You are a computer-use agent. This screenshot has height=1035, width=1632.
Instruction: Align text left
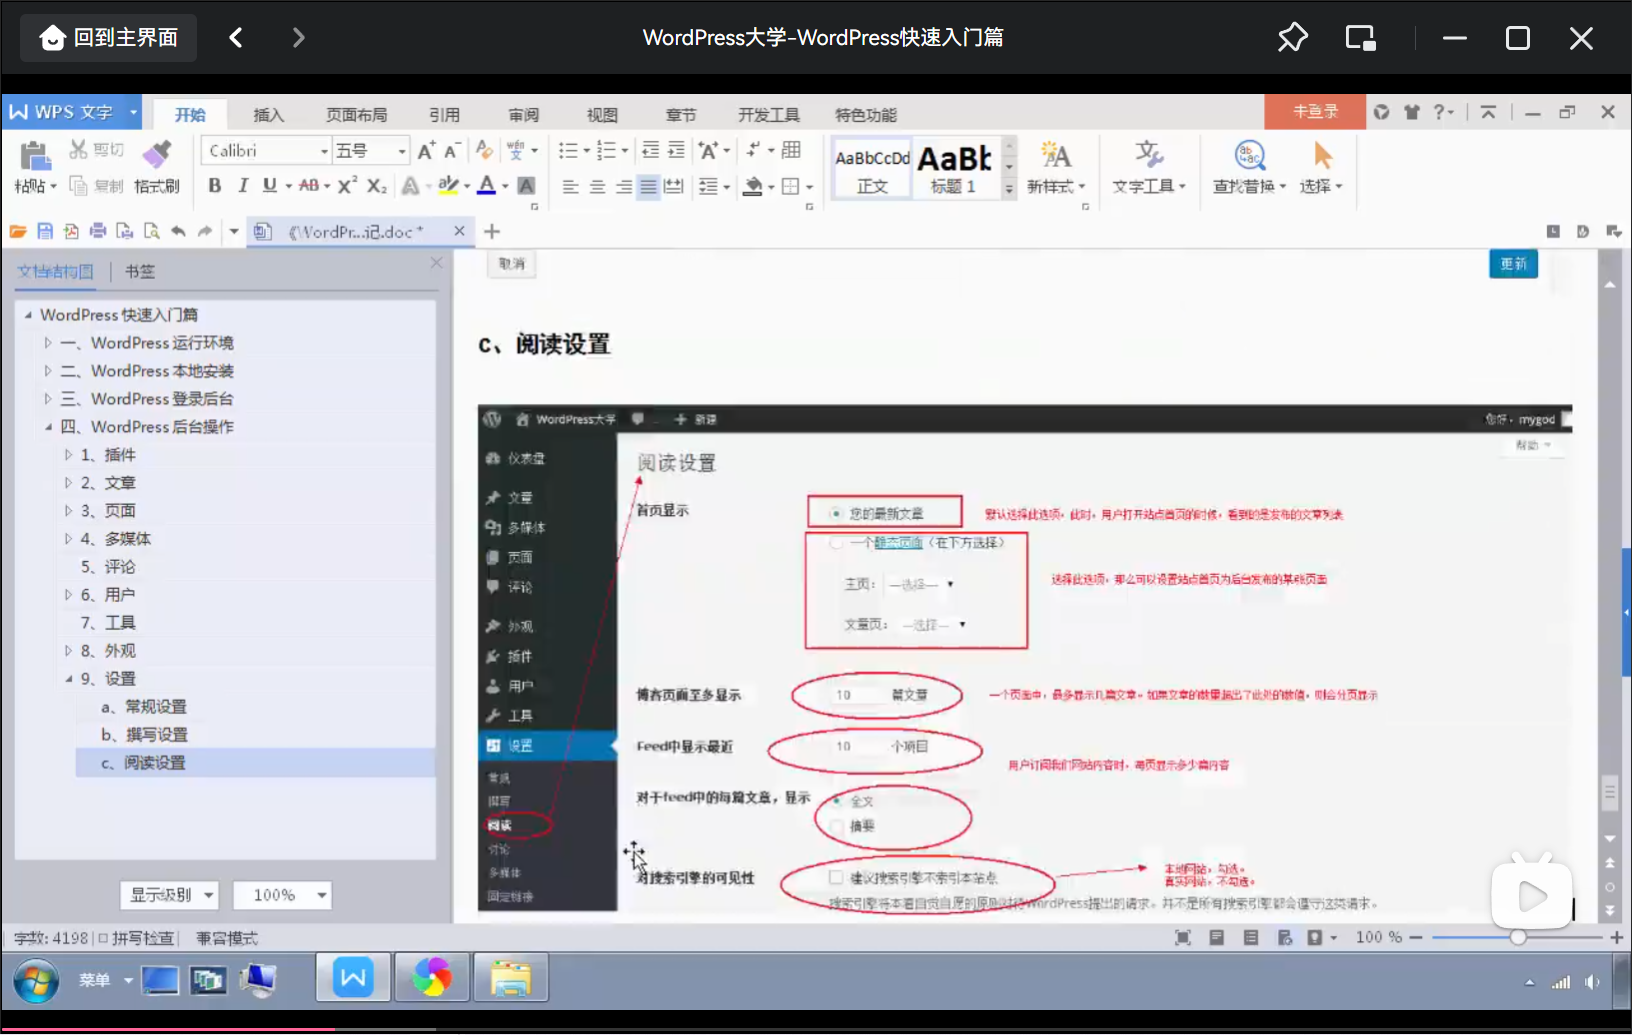570,187
